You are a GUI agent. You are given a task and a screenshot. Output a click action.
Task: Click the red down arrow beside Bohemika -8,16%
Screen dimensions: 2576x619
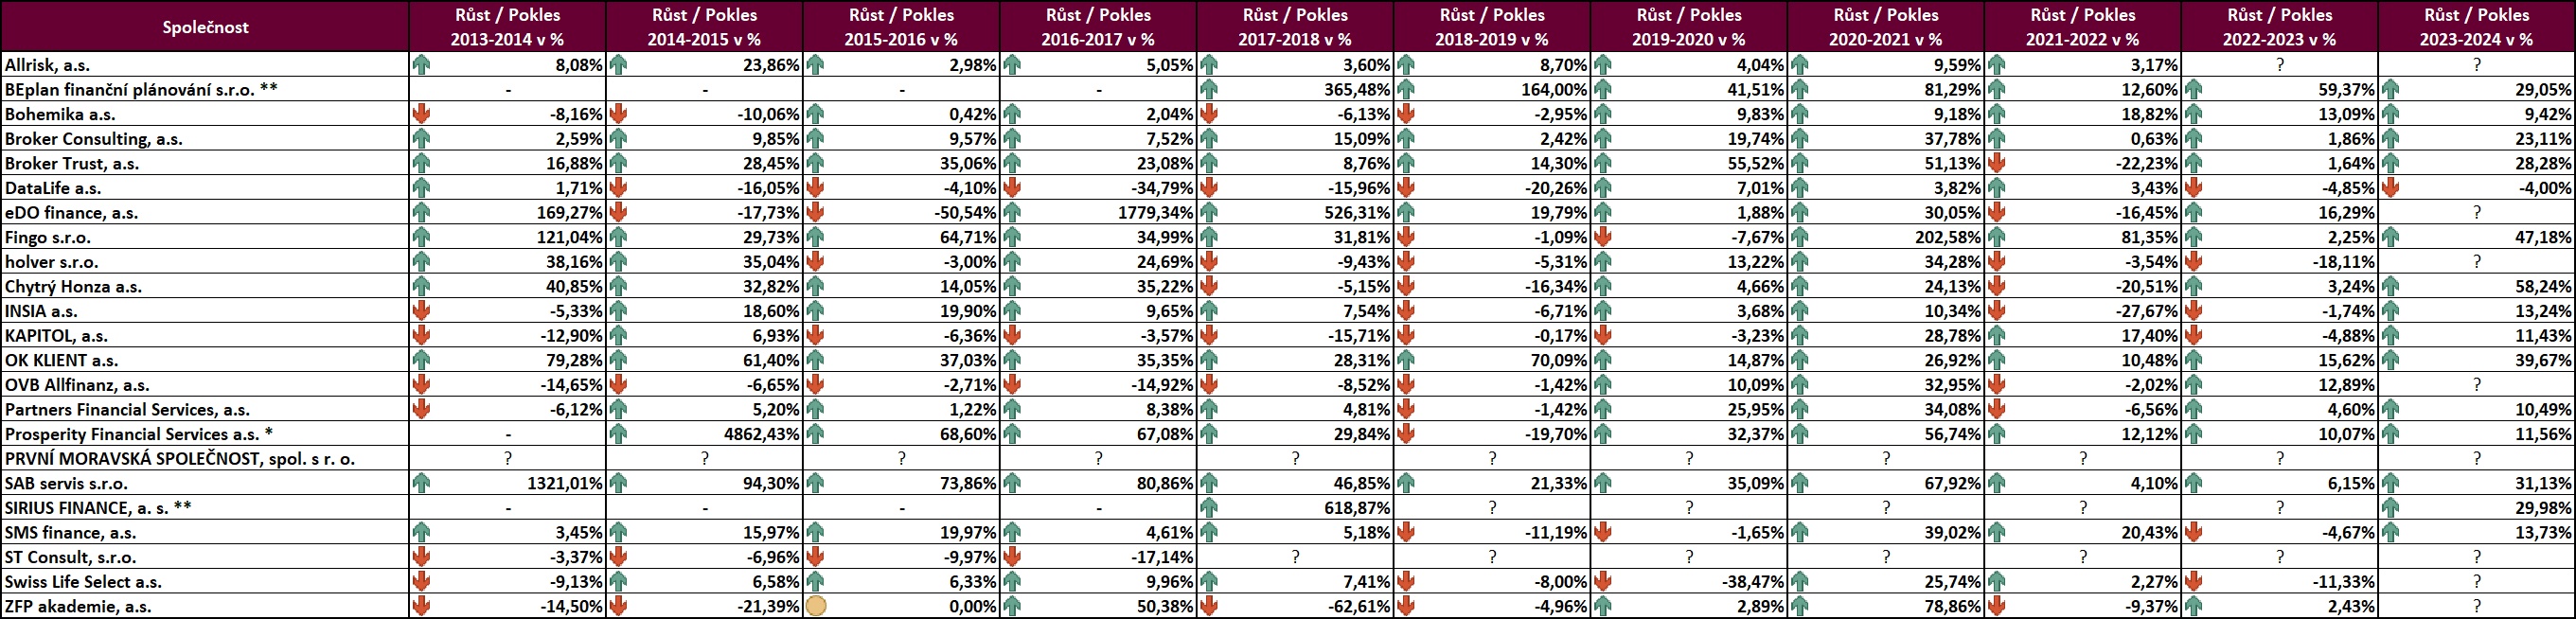click(x=421, y=114)
